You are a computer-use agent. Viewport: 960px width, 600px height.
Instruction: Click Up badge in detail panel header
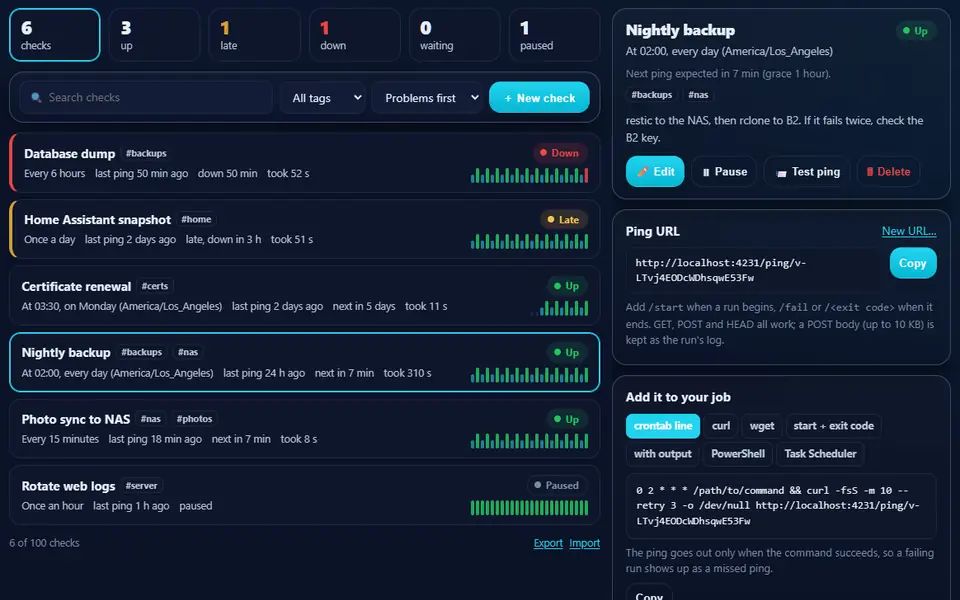[x=915, y=31]
